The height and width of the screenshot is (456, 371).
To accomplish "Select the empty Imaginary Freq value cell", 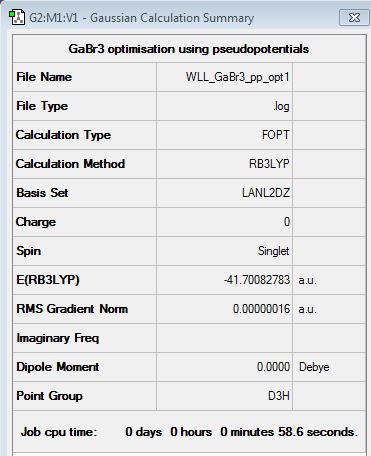I will tap(224, 338).
